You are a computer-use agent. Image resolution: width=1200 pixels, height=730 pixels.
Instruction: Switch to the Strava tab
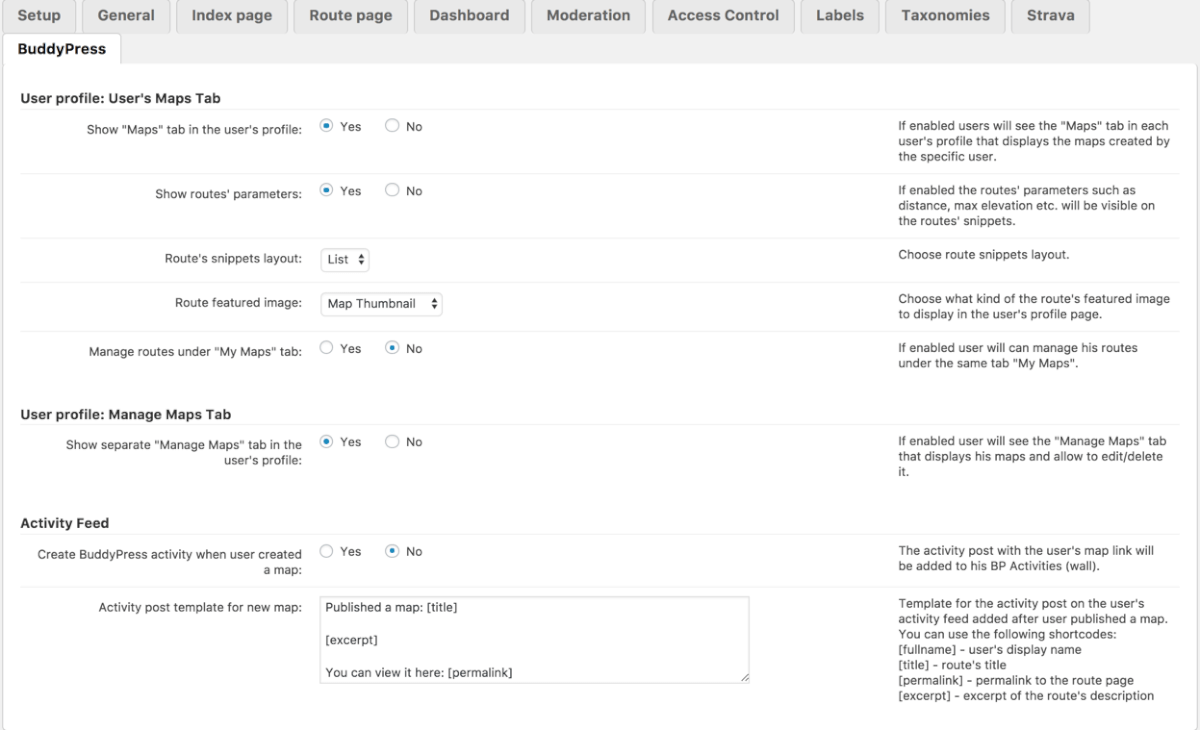tap(1050, 16)
